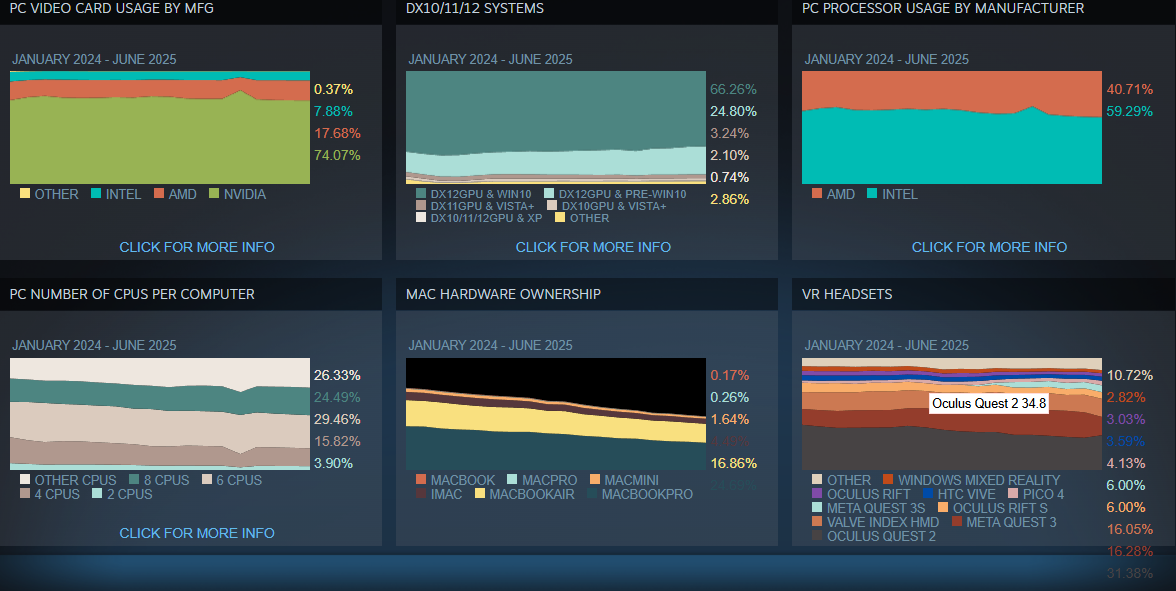
Task: Click the Mac Hardware Ownership area chart
Action: click(x=555, y=420)
